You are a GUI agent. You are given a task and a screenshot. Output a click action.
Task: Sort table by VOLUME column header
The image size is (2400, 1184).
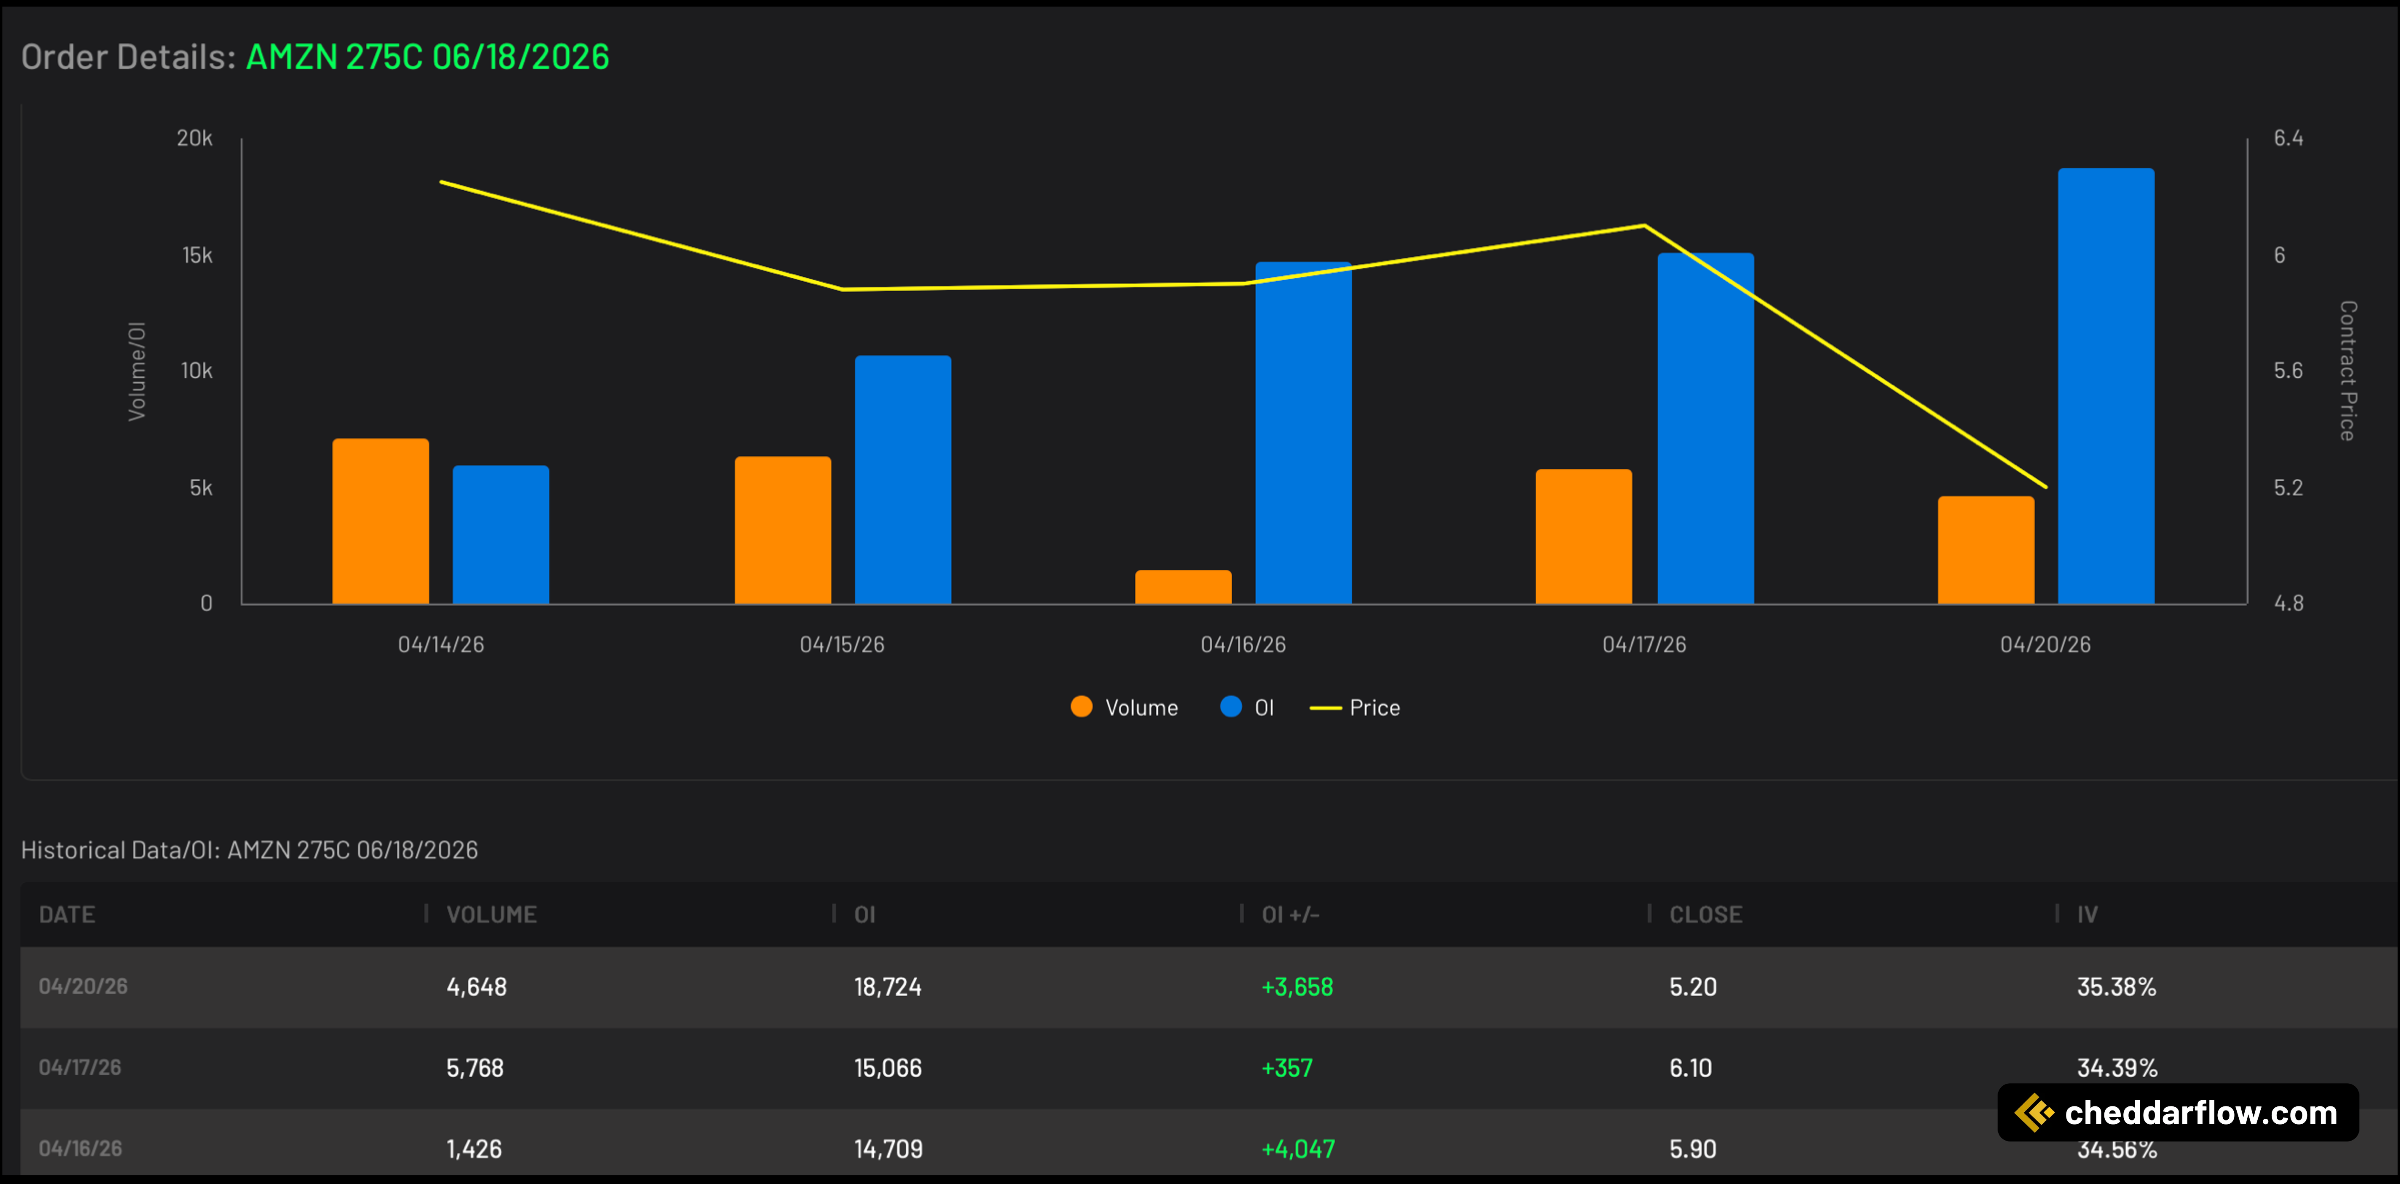(x=491, y=914)
